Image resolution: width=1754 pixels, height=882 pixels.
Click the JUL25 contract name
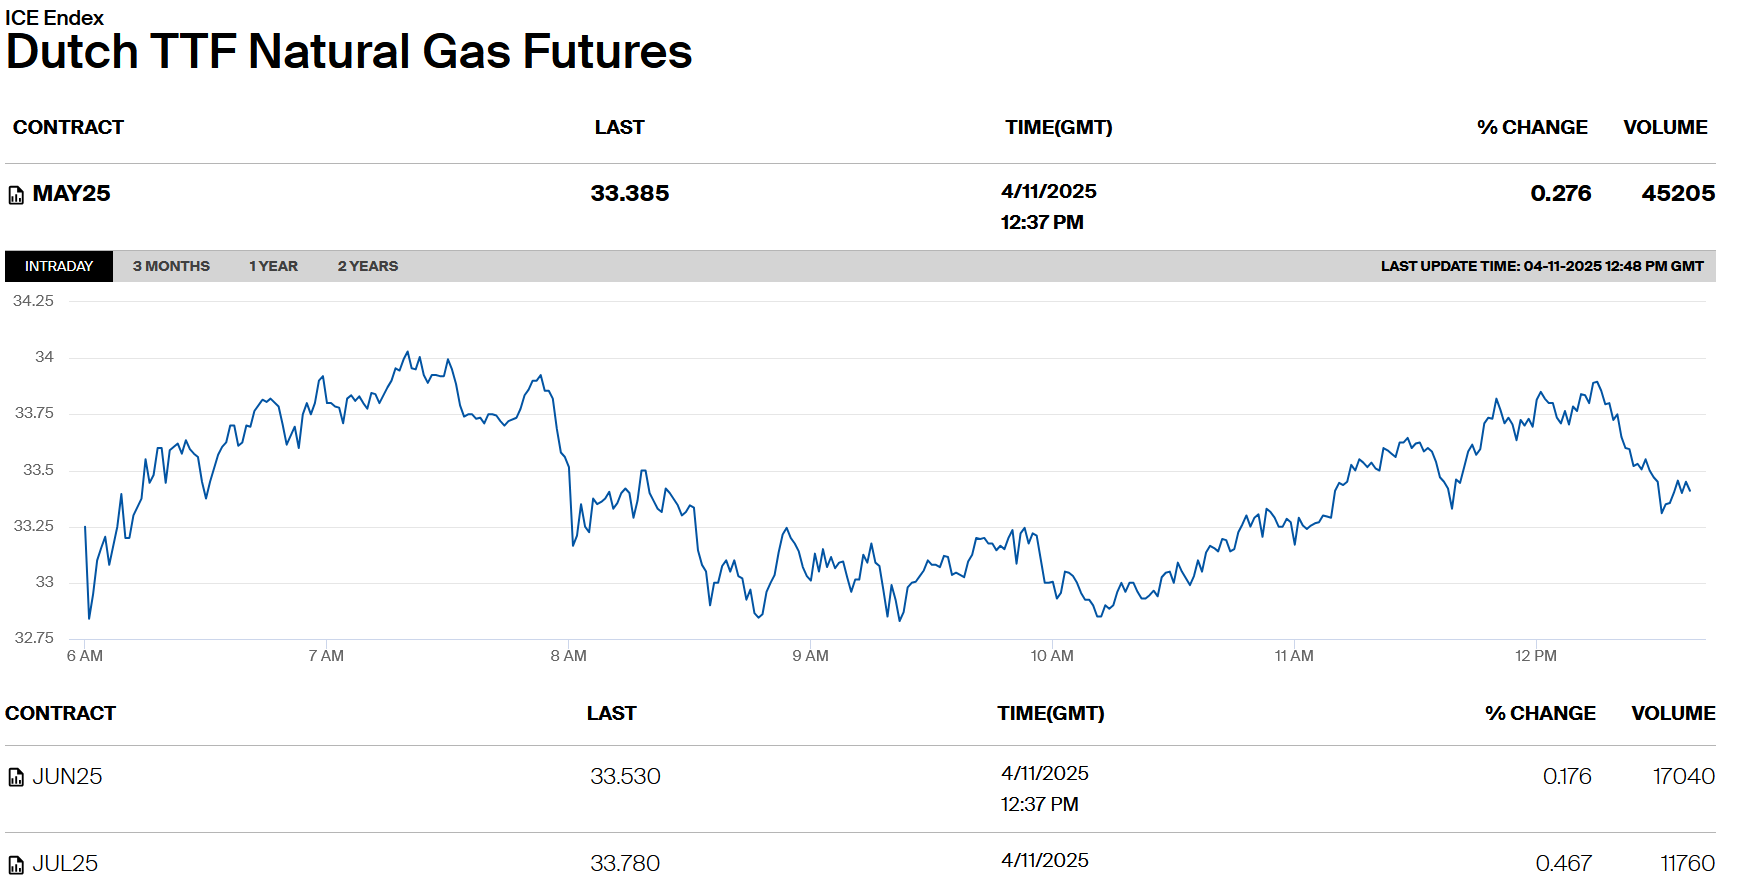tap(65, 863)
